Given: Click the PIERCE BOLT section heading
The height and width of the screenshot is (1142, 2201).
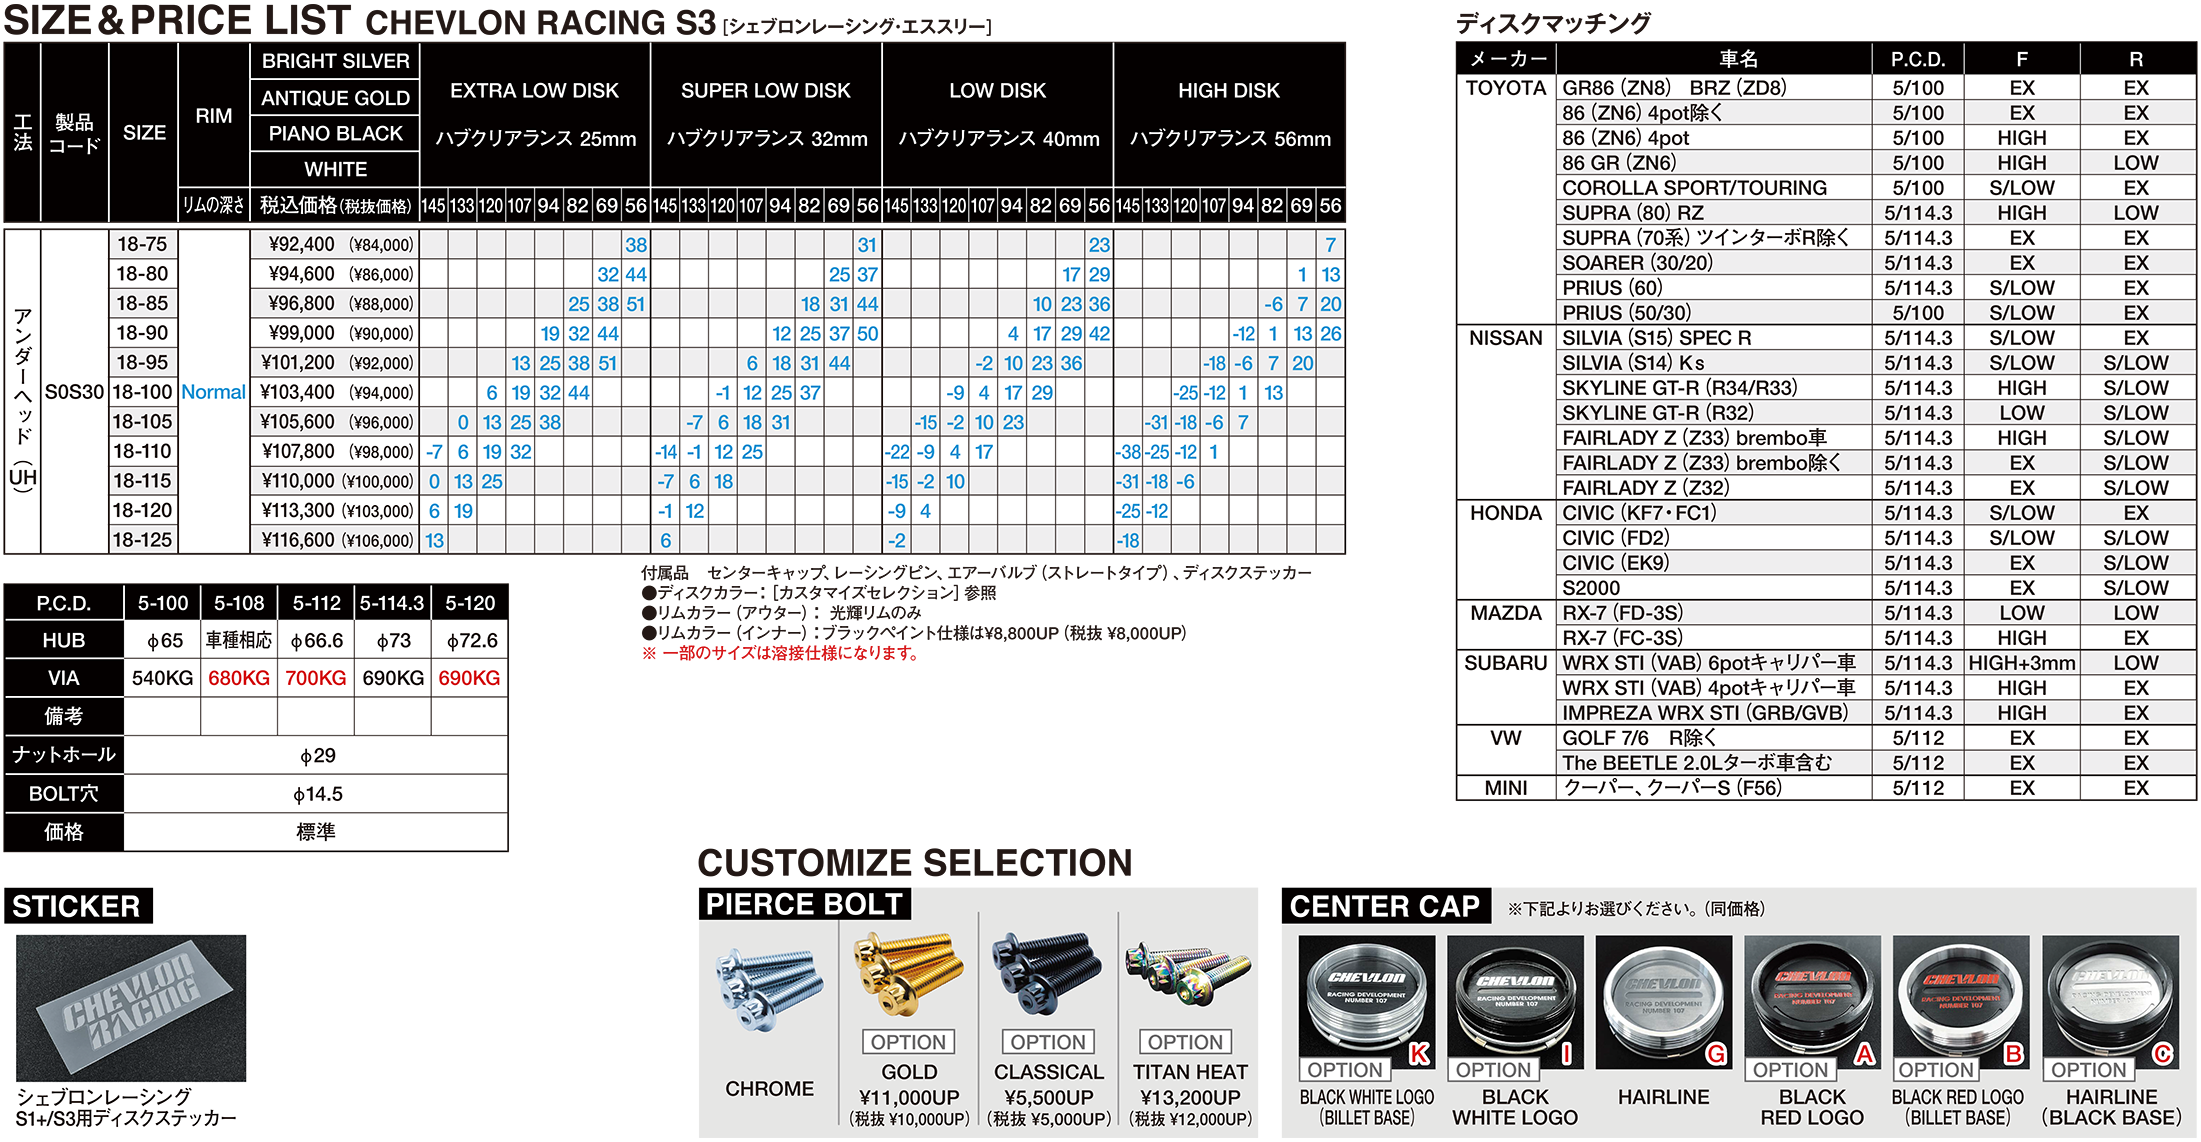Looking at the screenshot, I should [x=804, y=905].
